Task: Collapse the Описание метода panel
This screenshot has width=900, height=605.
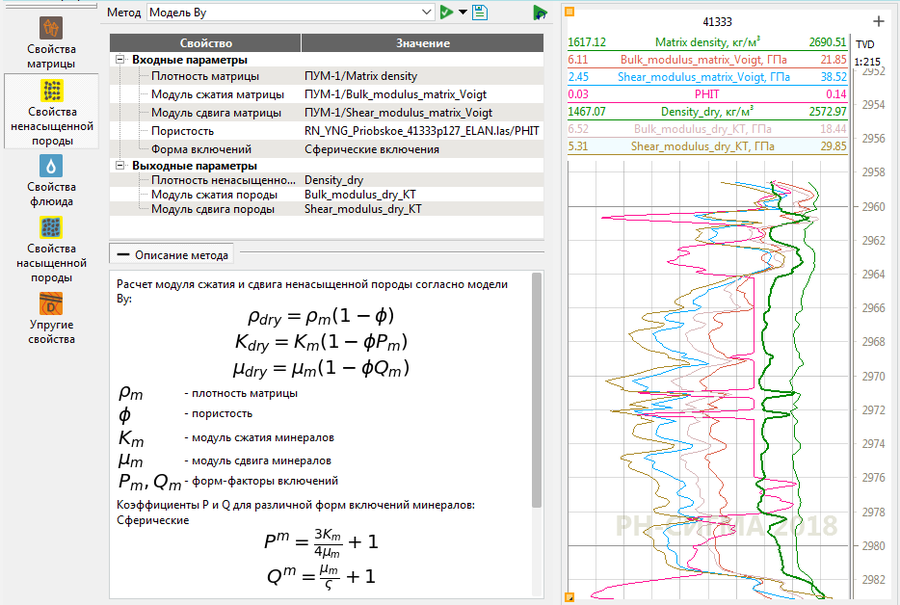Action: pyautogui.click(x=123, y=254)
